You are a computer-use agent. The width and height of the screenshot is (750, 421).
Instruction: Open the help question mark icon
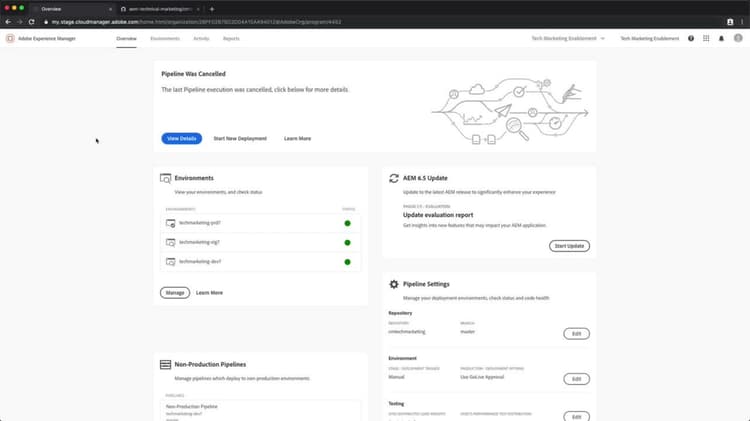tap(691, 38)
